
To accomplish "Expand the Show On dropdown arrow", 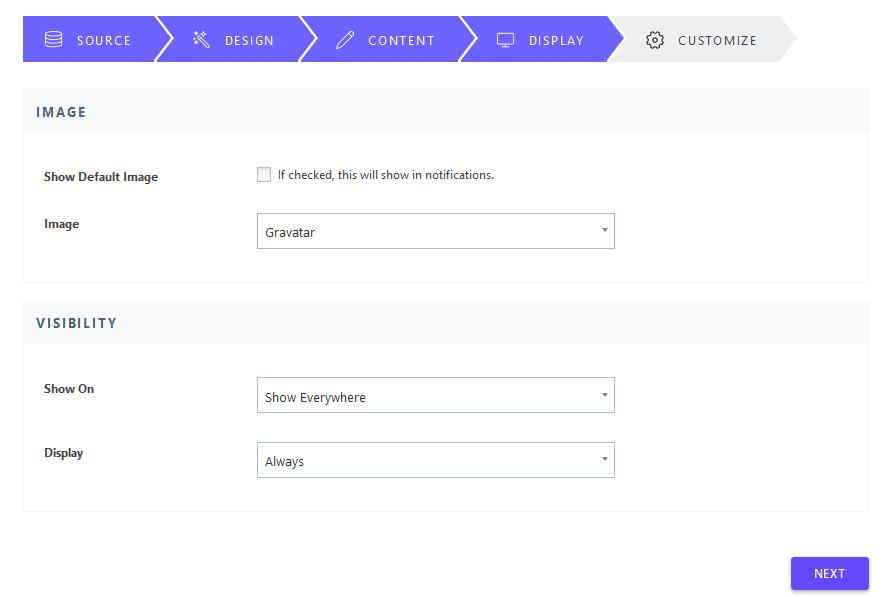I will point(605,395).
